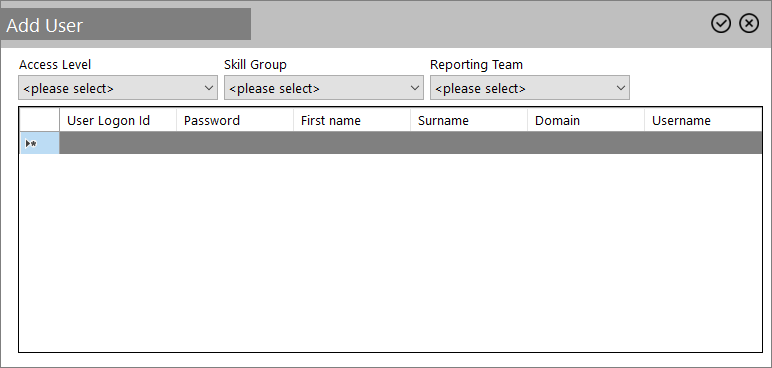The width and height of the screenshot is (772, 368).
Task: Open the Skill Group dropdown
Action: (323, 88)
